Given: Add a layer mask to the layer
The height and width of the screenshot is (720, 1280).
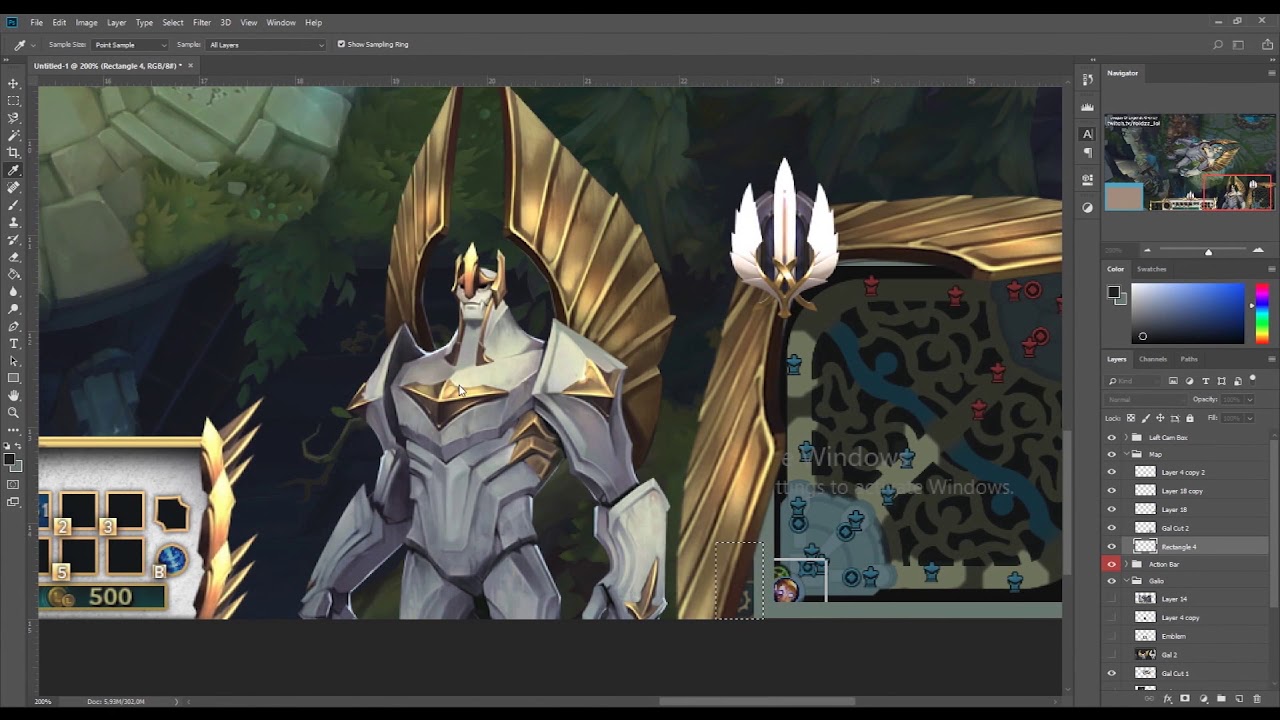Looking at the screenshot, I should tap(1185, 699).
